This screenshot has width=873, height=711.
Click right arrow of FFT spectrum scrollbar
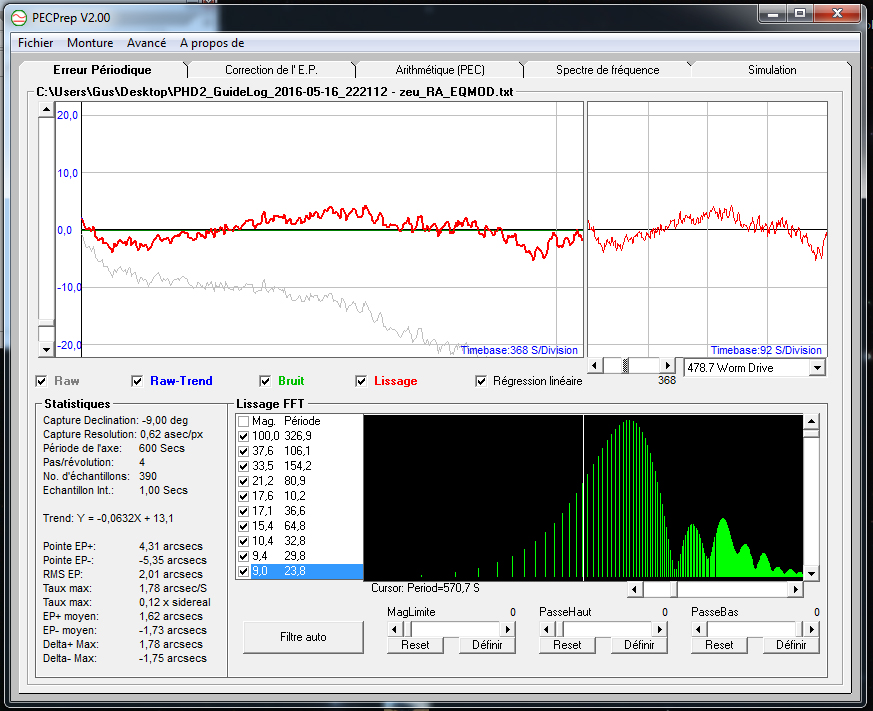click(796, 590)
